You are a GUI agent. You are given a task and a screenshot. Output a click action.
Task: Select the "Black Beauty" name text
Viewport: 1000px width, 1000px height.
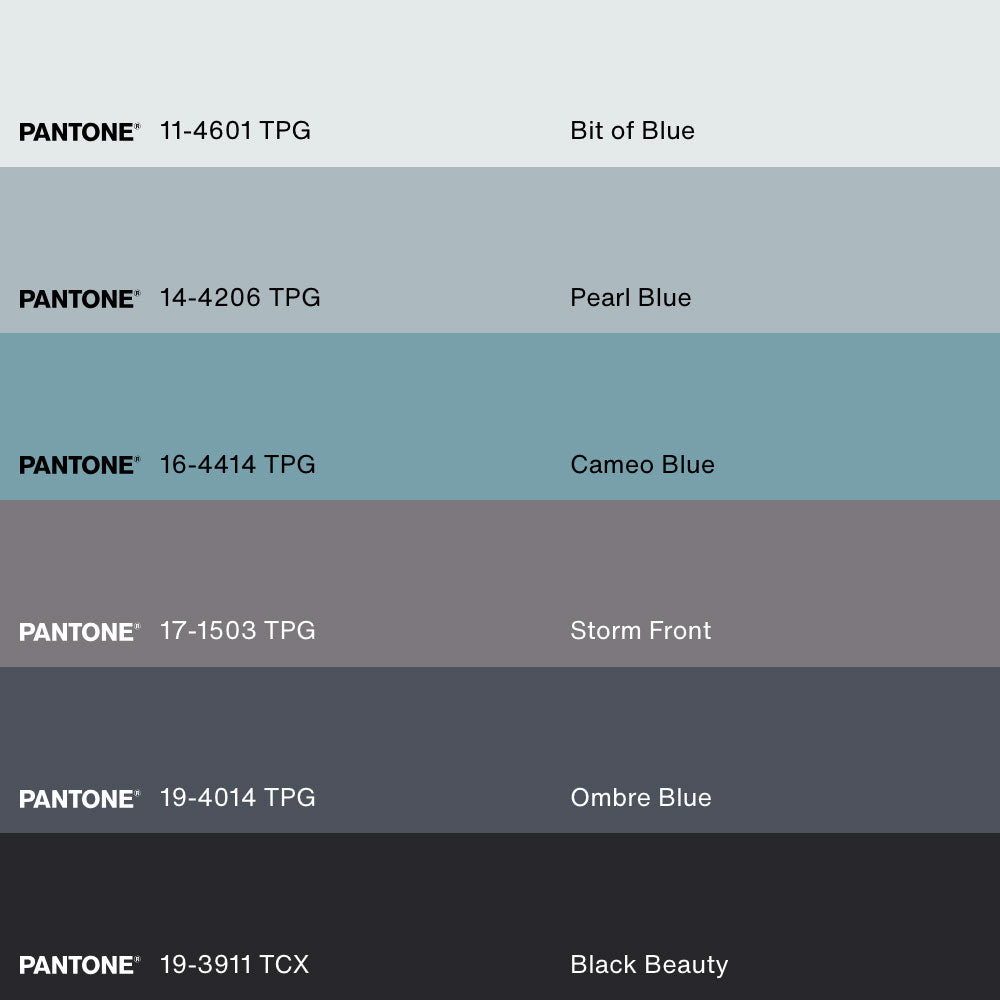tap(649, 965)
